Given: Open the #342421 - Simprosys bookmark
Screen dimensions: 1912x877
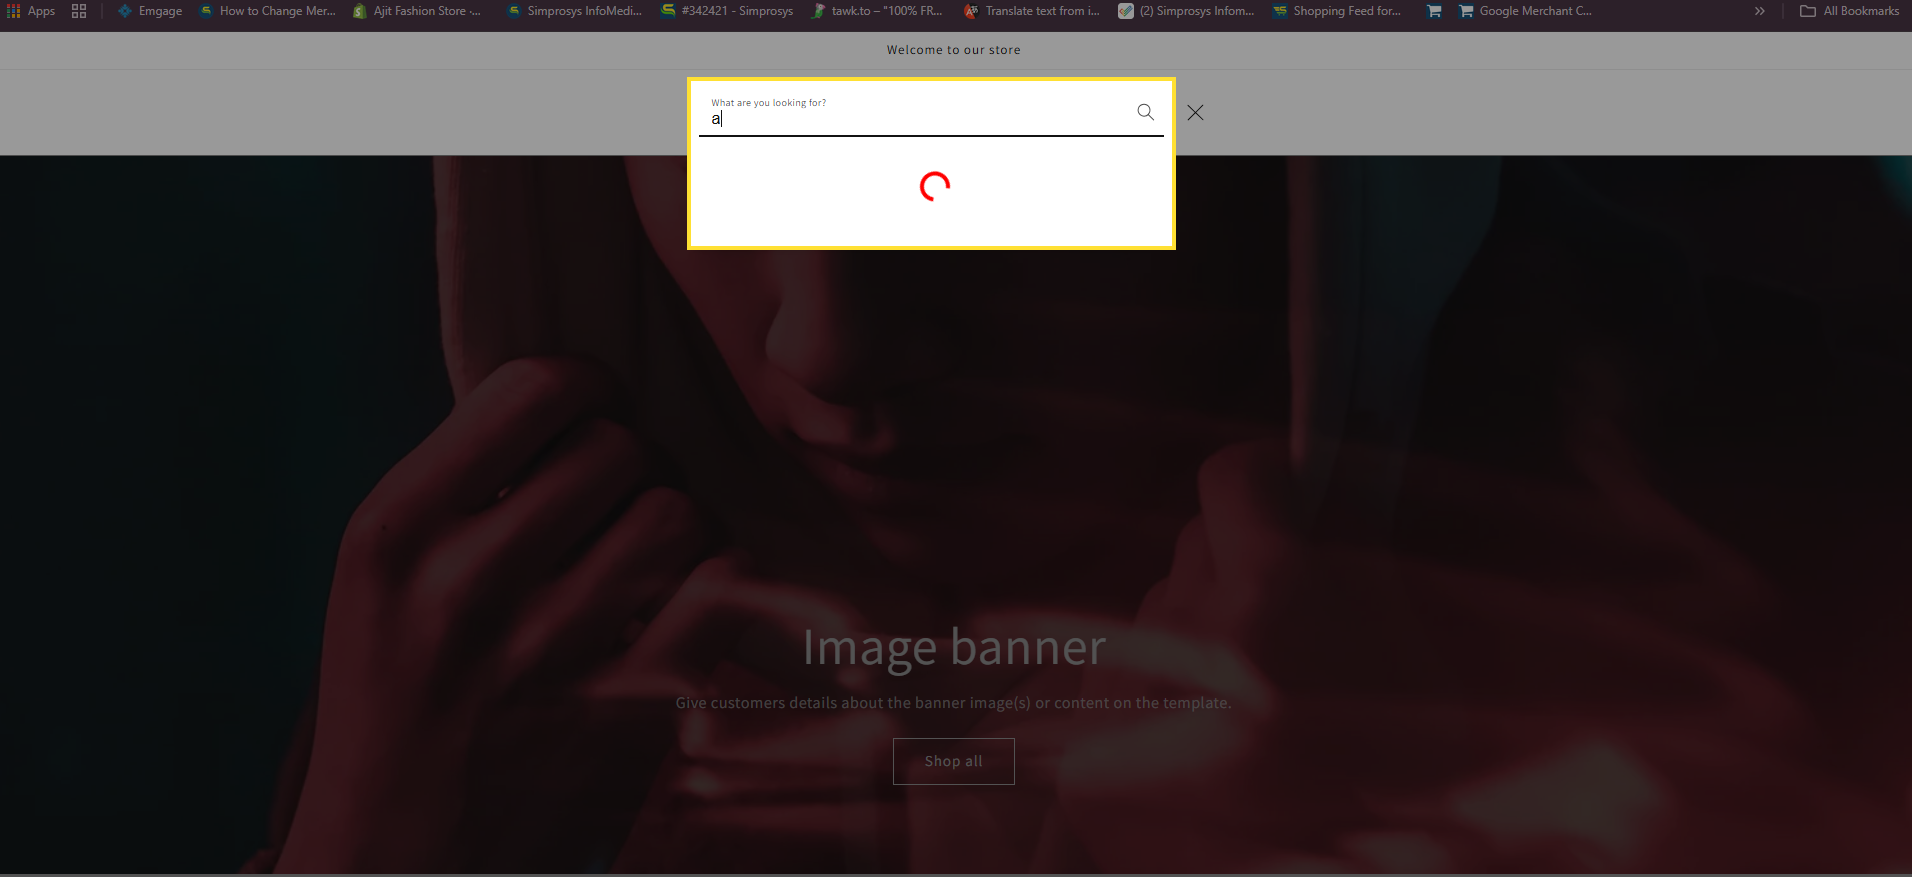Looking at the screenshot, I should [x=727, y=11].
